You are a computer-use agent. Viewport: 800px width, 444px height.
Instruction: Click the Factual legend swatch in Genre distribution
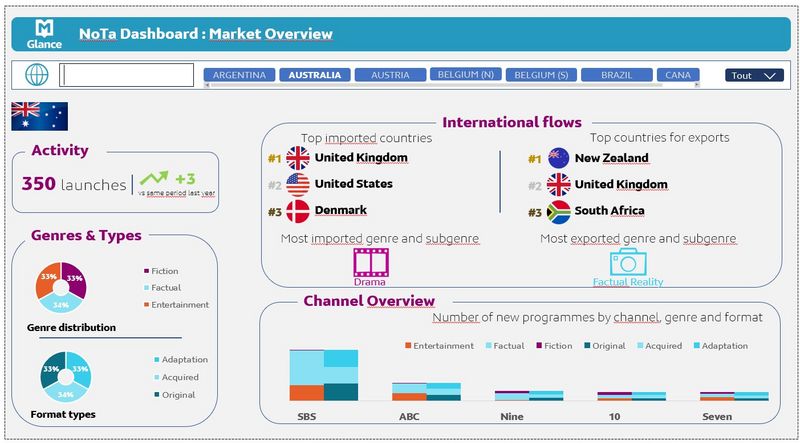(x=146, y=288)
